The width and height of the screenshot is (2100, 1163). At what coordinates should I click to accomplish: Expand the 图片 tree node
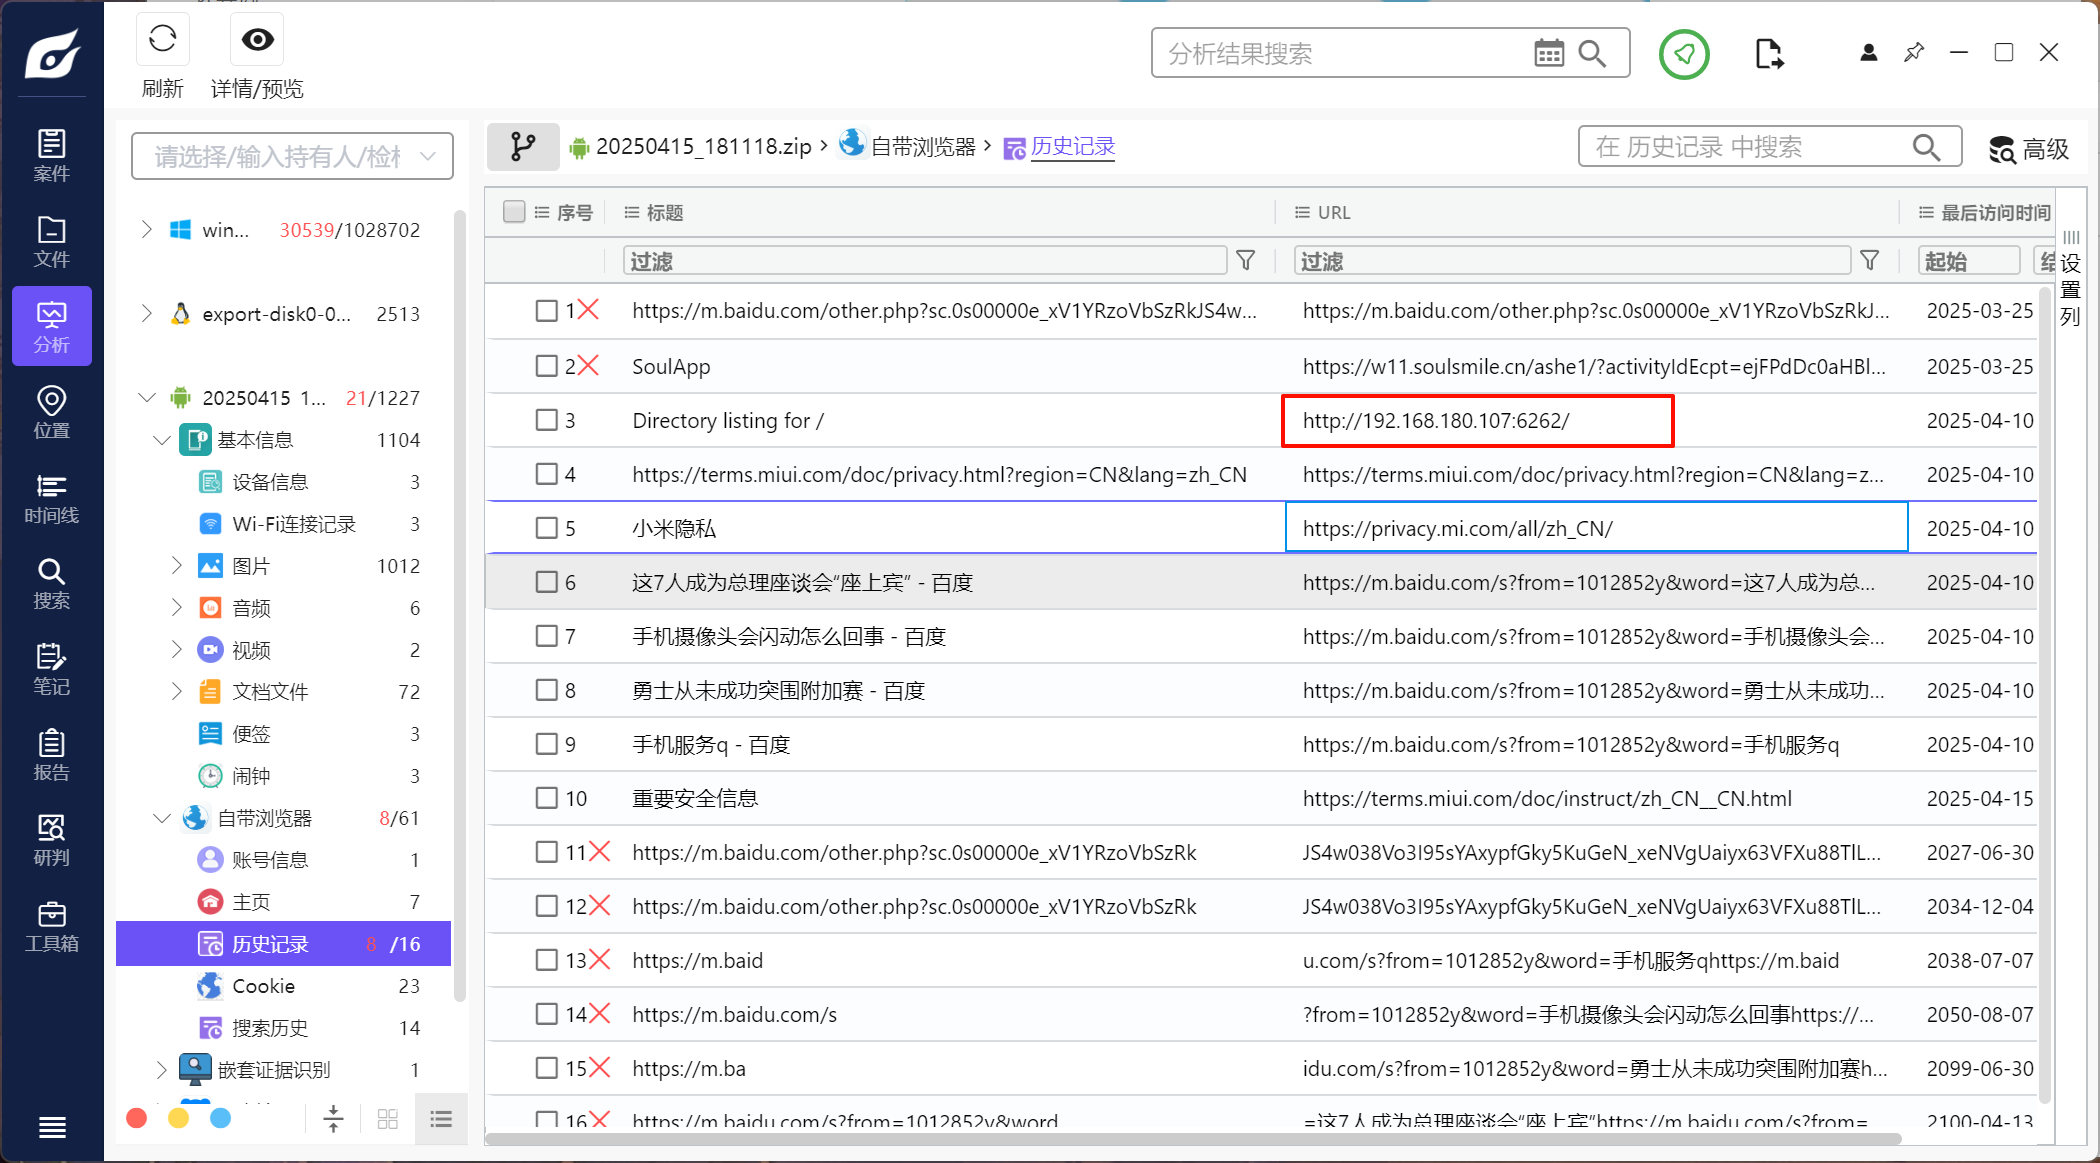(177, 566)
